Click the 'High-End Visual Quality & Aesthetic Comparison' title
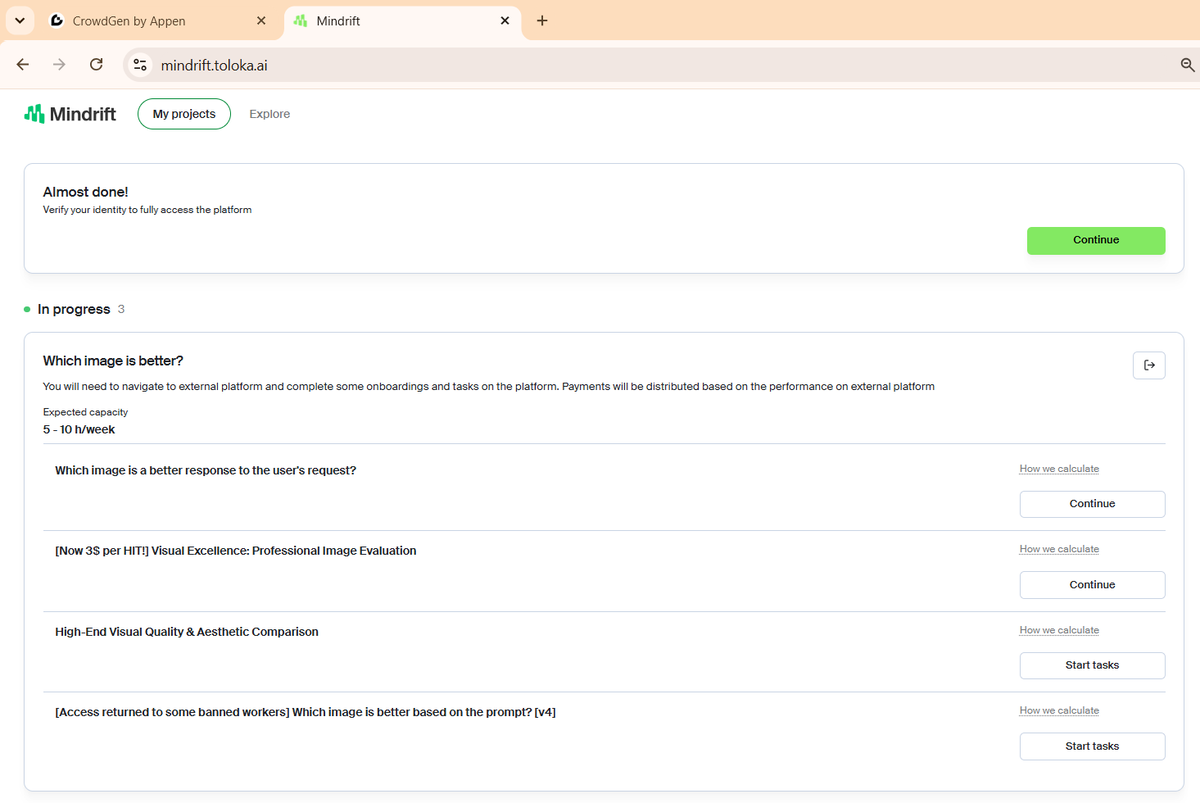1200x803 pixels. click(187, 632)
